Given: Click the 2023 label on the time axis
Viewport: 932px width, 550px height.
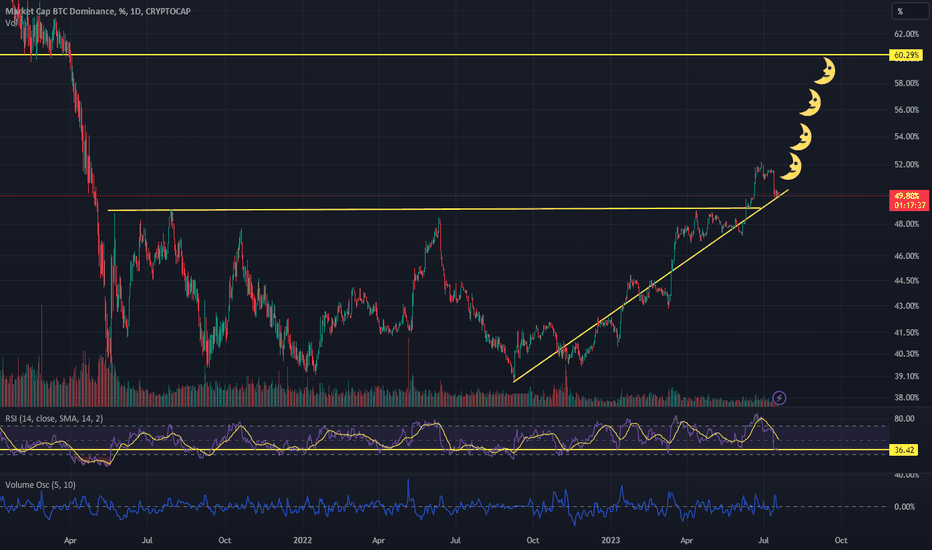Looking at the screenshot, I should pyautogui.click(x=610, y=540).
